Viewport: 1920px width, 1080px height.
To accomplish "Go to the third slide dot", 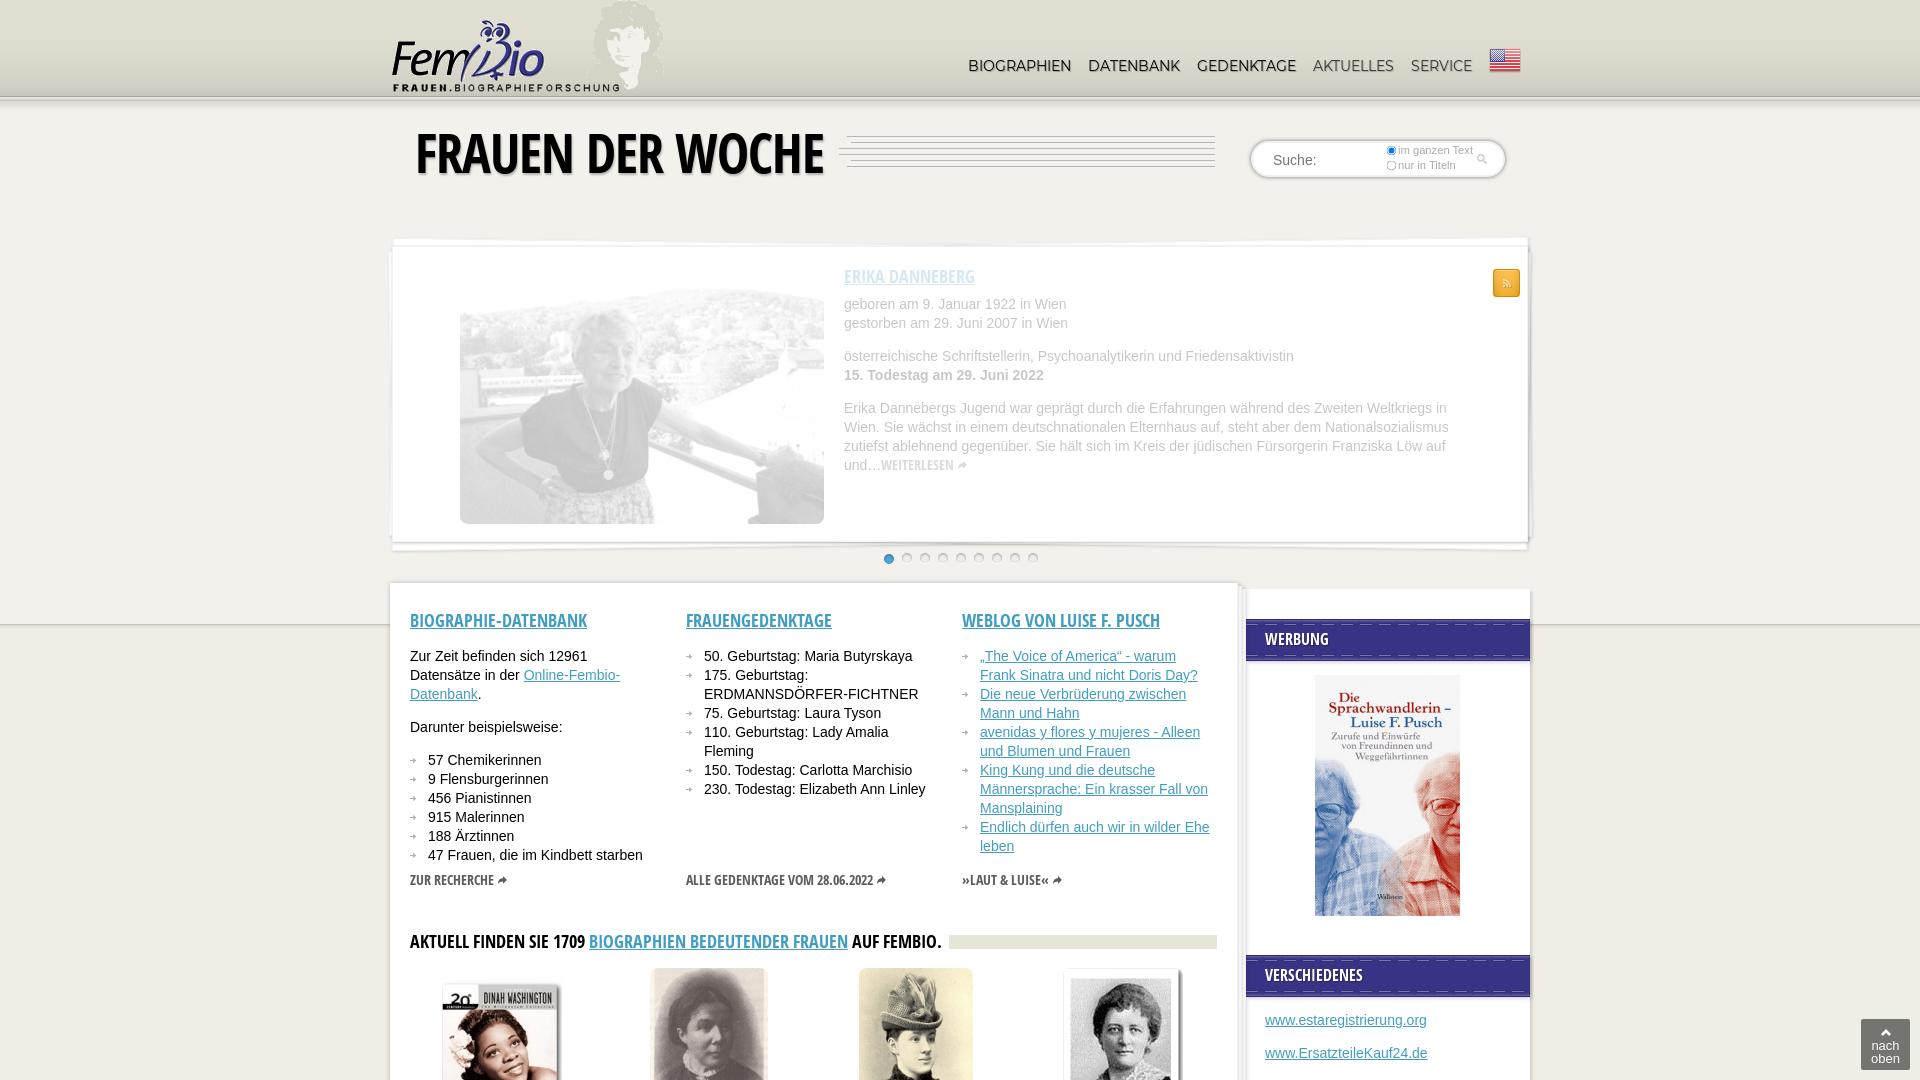I will (925, 558).
